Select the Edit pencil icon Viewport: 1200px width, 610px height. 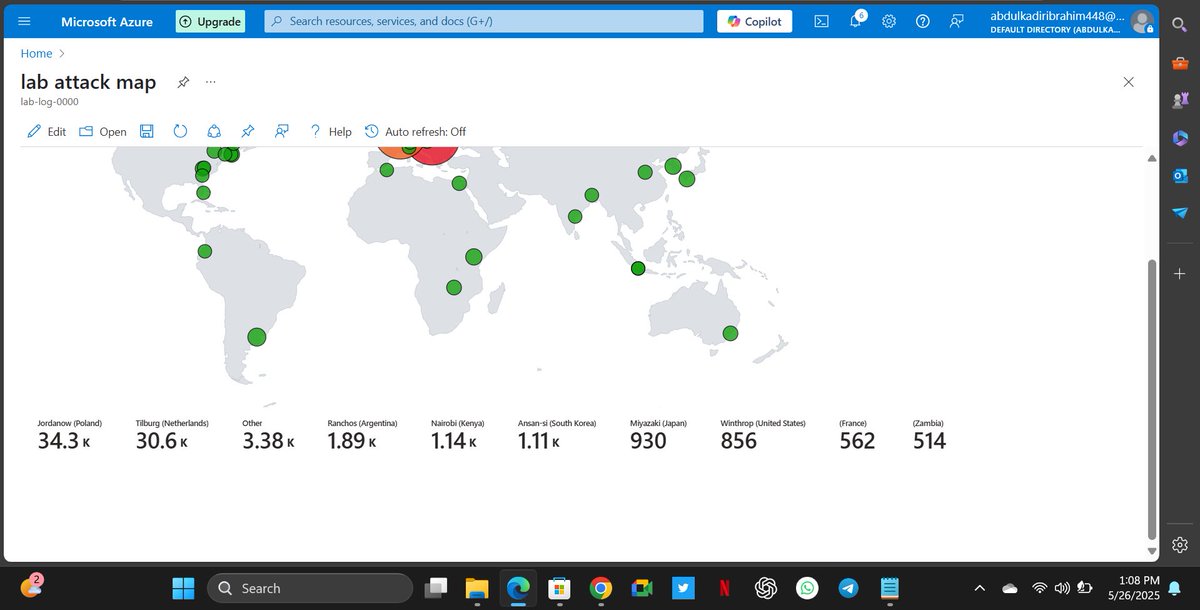tap(35, 131)
